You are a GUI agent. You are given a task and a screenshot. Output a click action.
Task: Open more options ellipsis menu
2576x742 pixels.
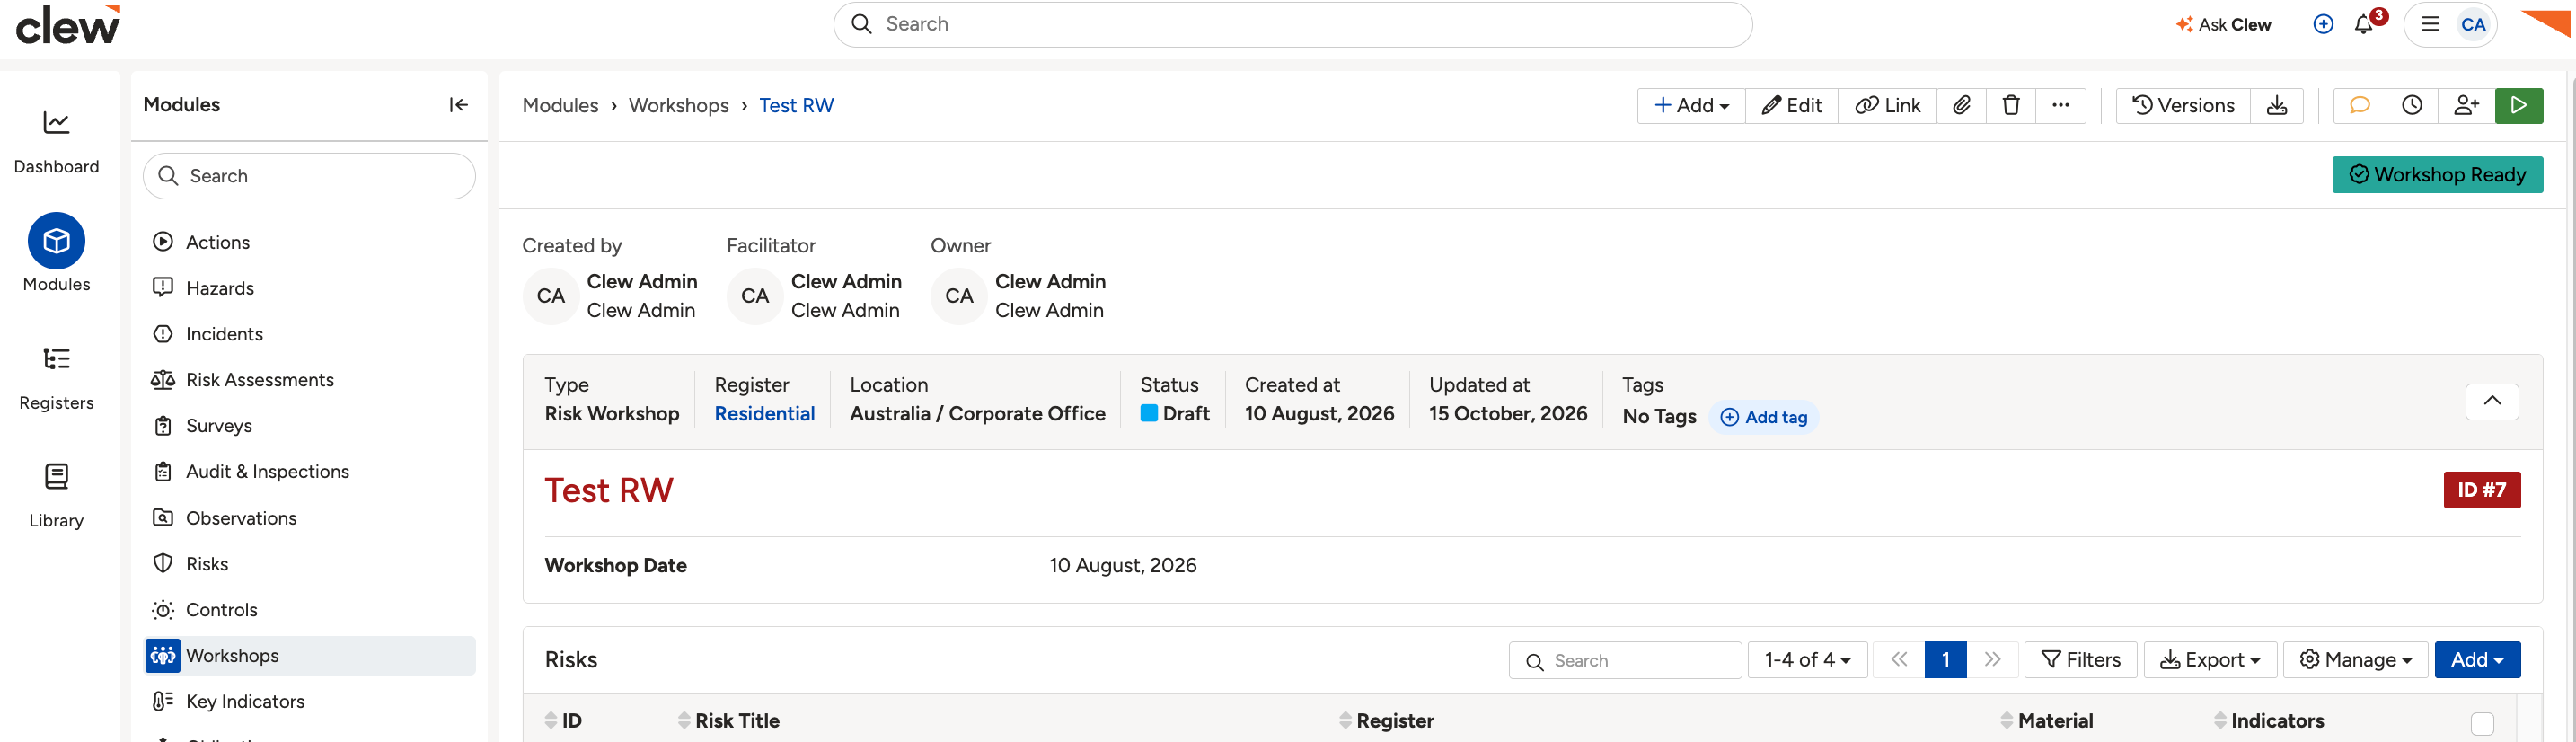(2061, 105)
